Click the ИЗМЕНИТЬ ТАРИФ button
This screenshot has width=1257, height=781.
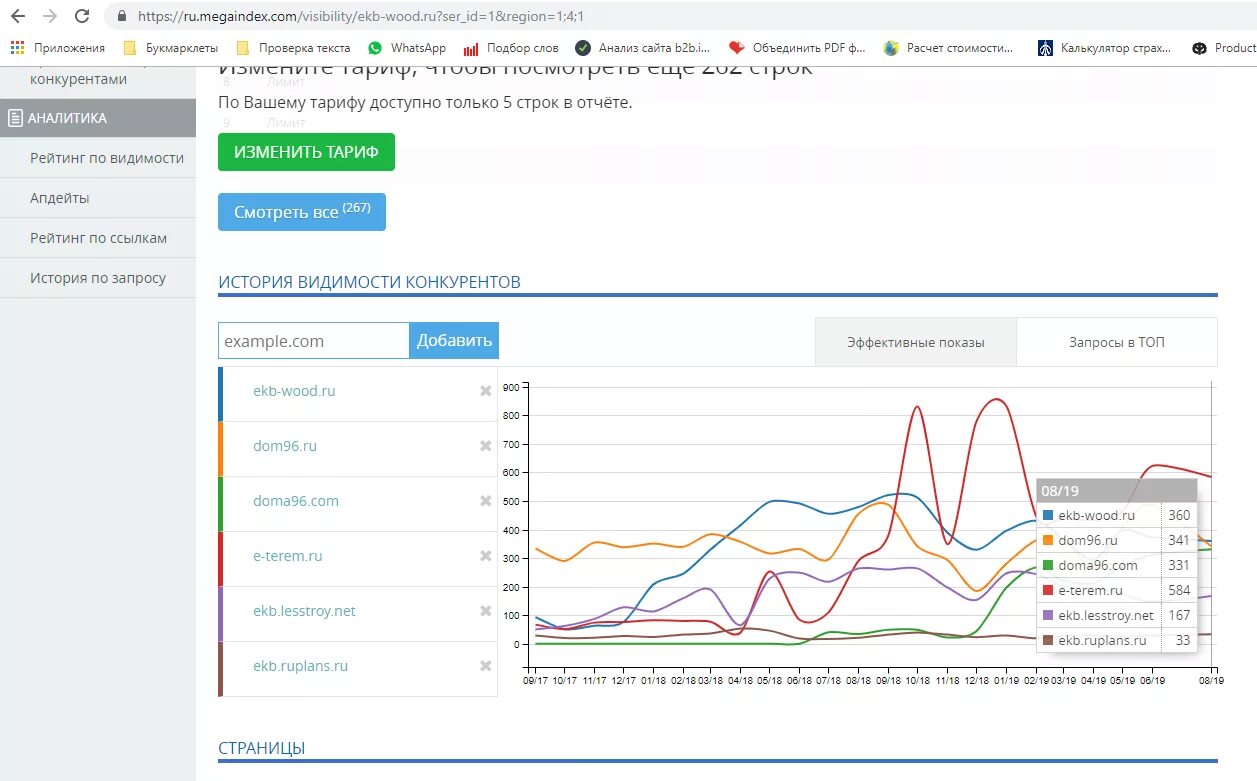click(306, 152)
